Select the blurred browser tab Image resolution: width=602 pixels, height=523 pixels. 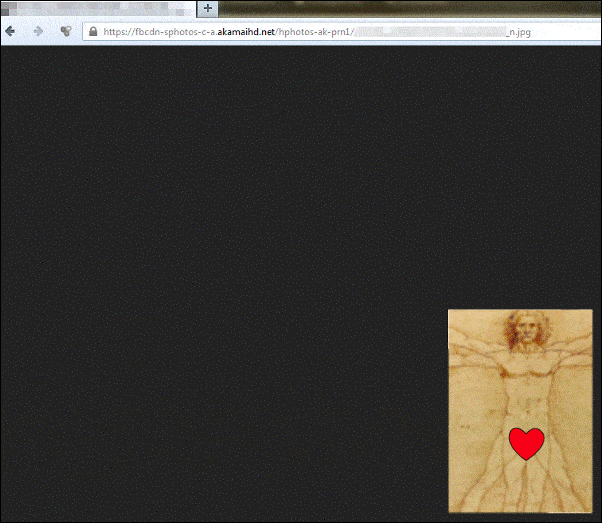click(x=98, y=9)
